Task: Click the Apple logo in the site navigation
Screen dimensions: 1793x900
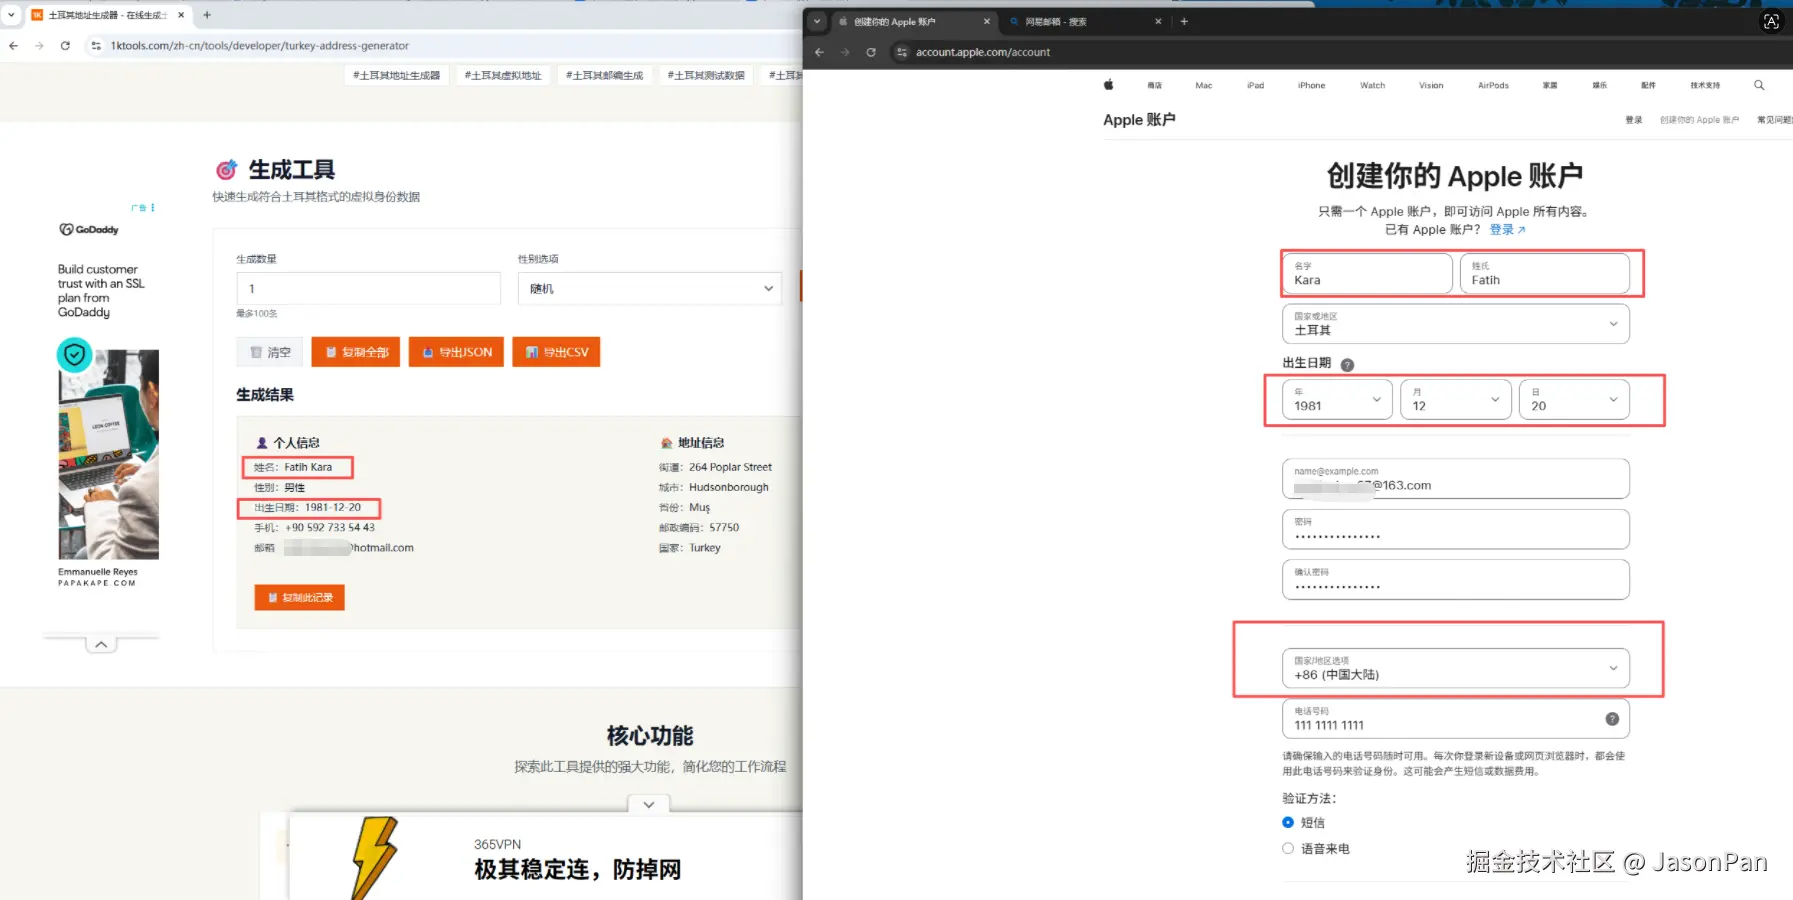Action: pos(1108,85)
